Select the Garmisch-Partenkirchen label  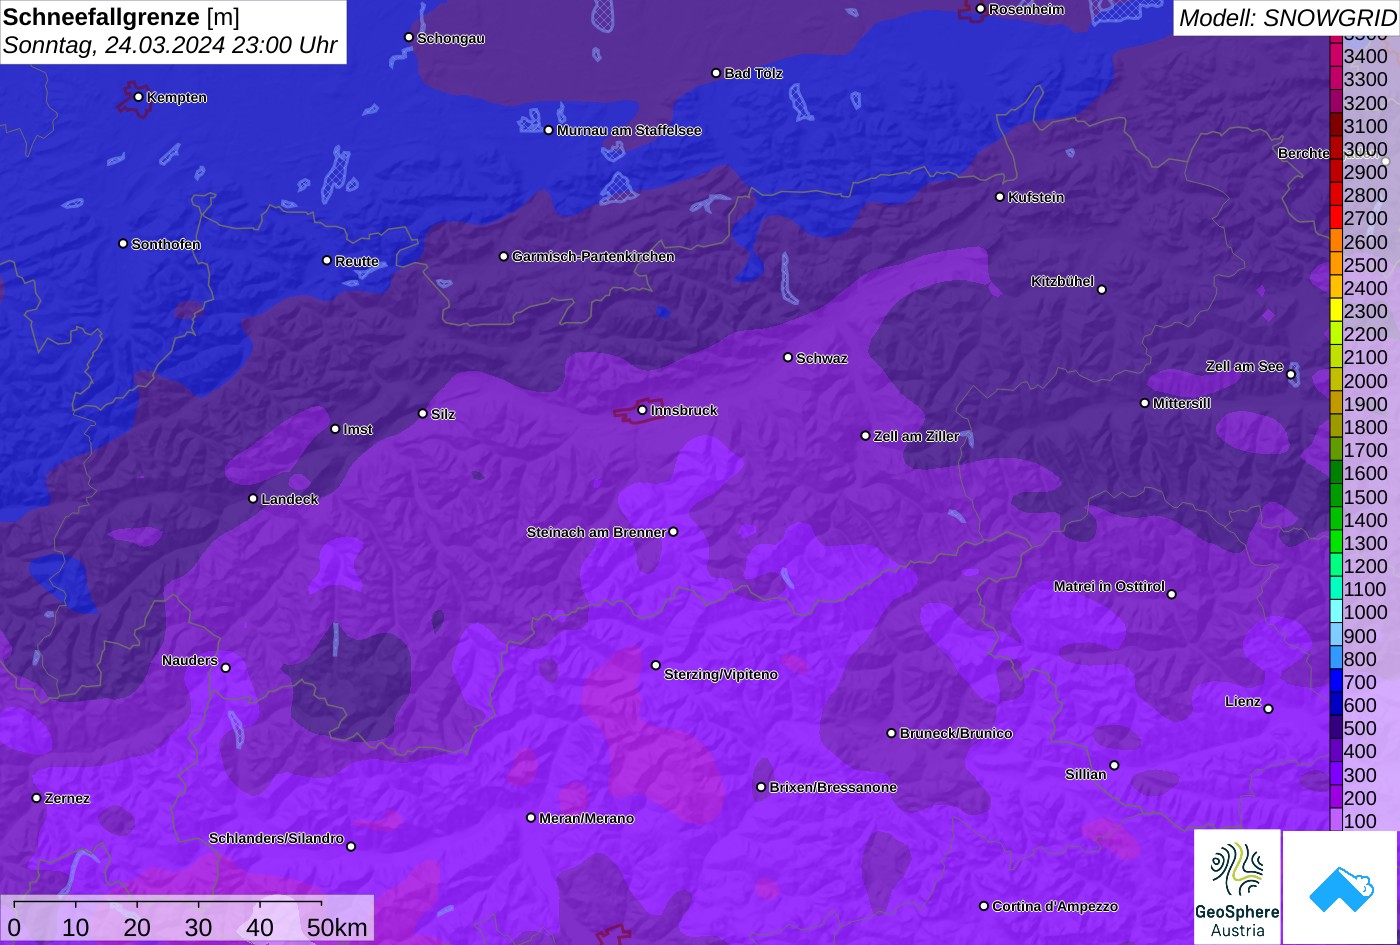tap(593, 256)
